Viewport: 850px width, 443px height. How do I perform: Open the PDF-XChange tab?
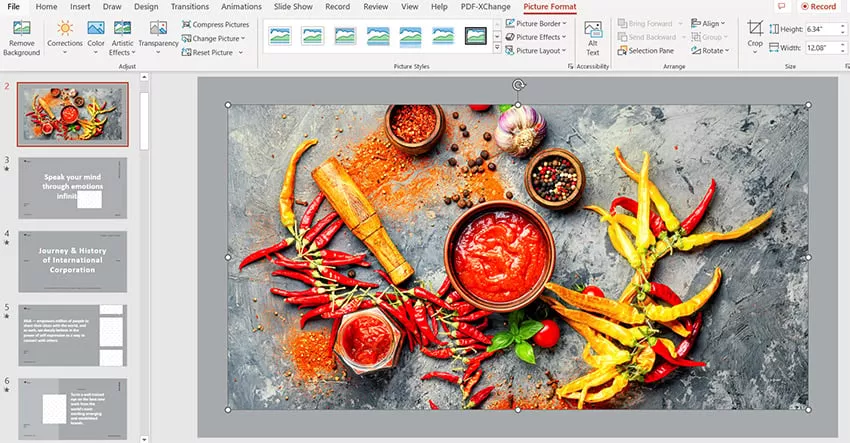click(486, 7)
